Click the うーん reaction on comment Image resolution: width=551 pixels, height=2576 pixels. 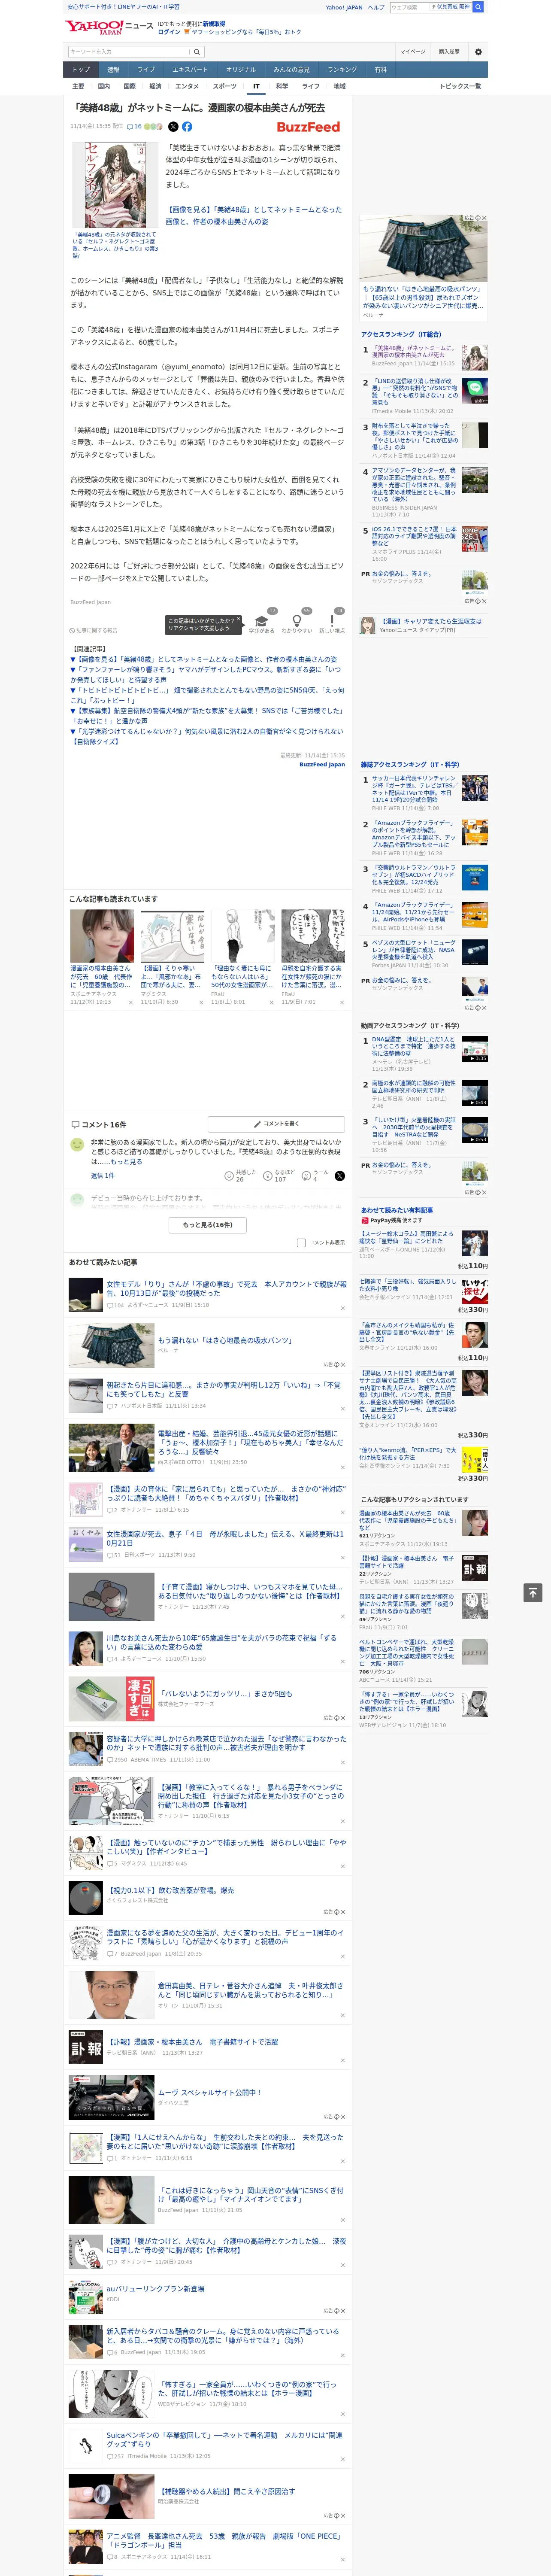click(315, 1176)
